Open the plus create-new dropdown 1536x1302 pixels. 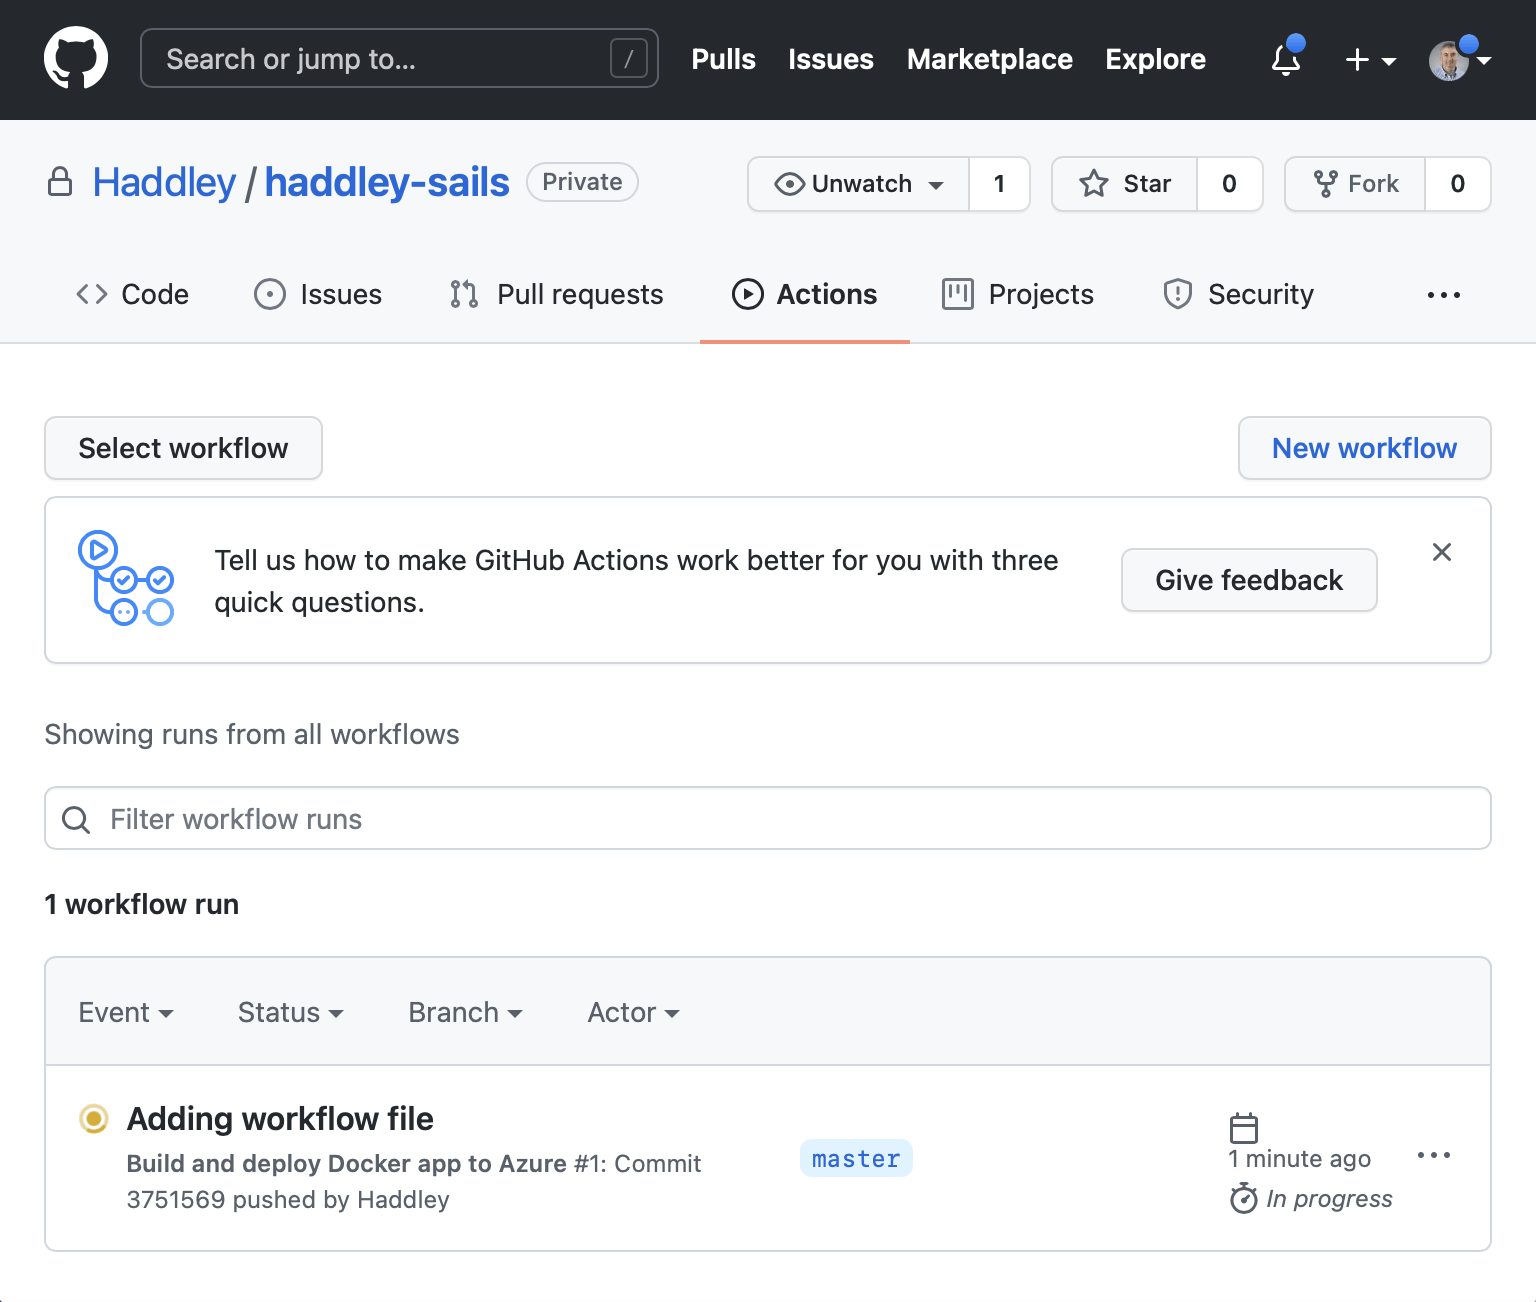pos(1369,60)
